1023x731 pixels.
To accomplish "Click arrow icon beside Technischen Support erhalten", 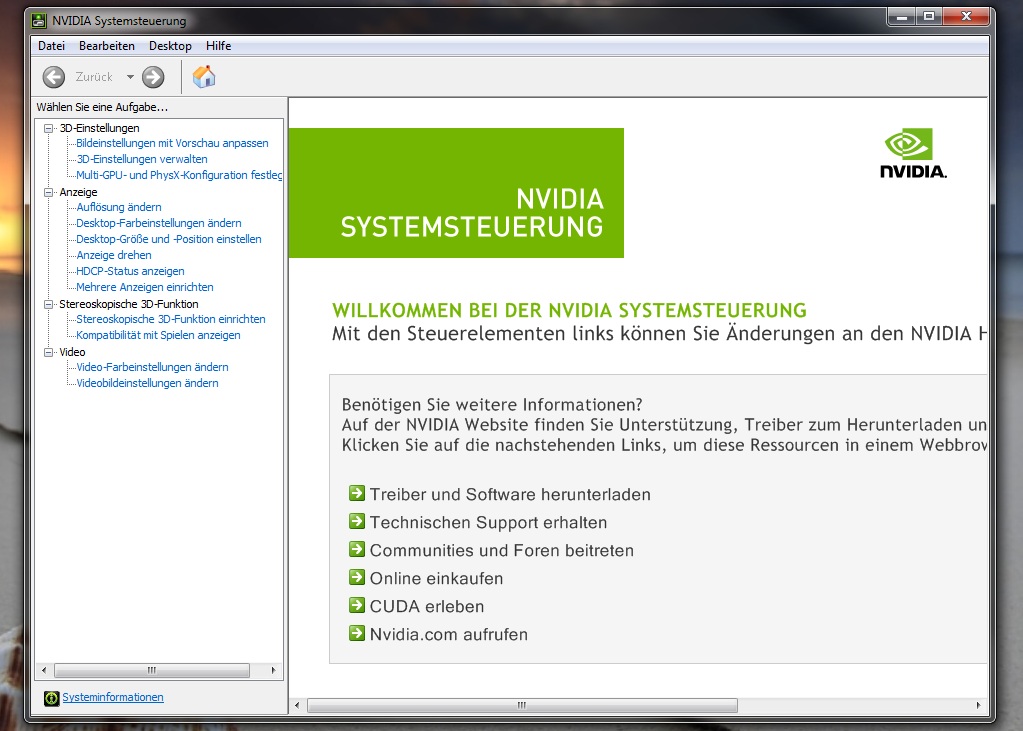I will [x=357, y=521].
